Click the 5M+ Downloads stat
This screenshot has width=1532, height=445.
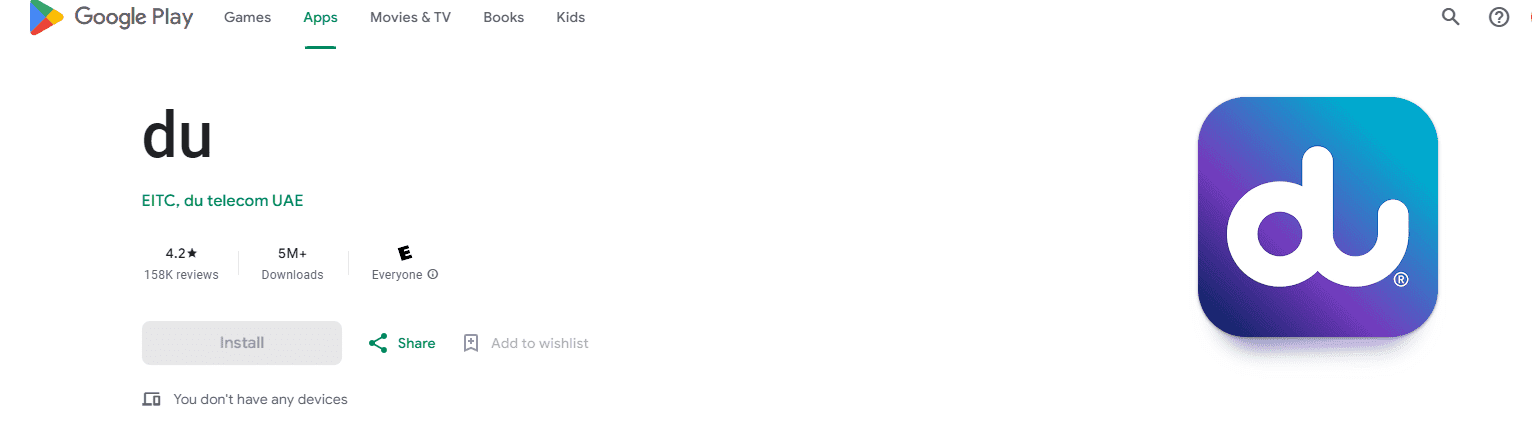[292, 263]
